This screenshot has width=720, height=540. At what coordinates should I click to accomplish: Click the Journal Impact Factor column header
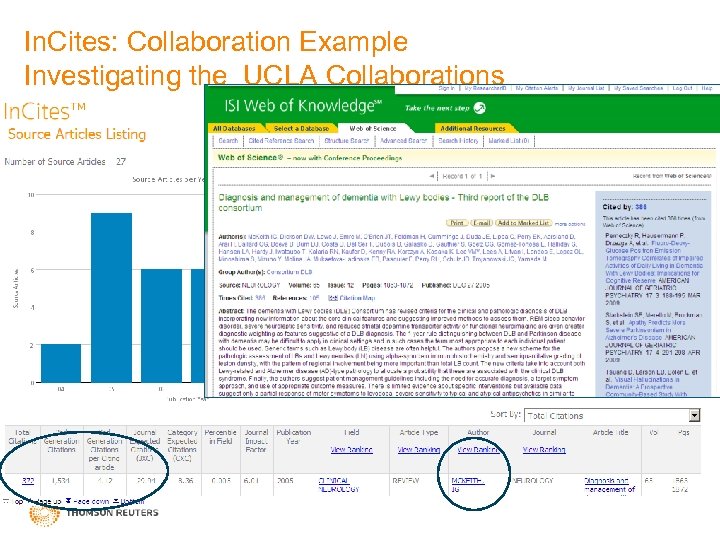pyautogui.click(x=256, y=441)
